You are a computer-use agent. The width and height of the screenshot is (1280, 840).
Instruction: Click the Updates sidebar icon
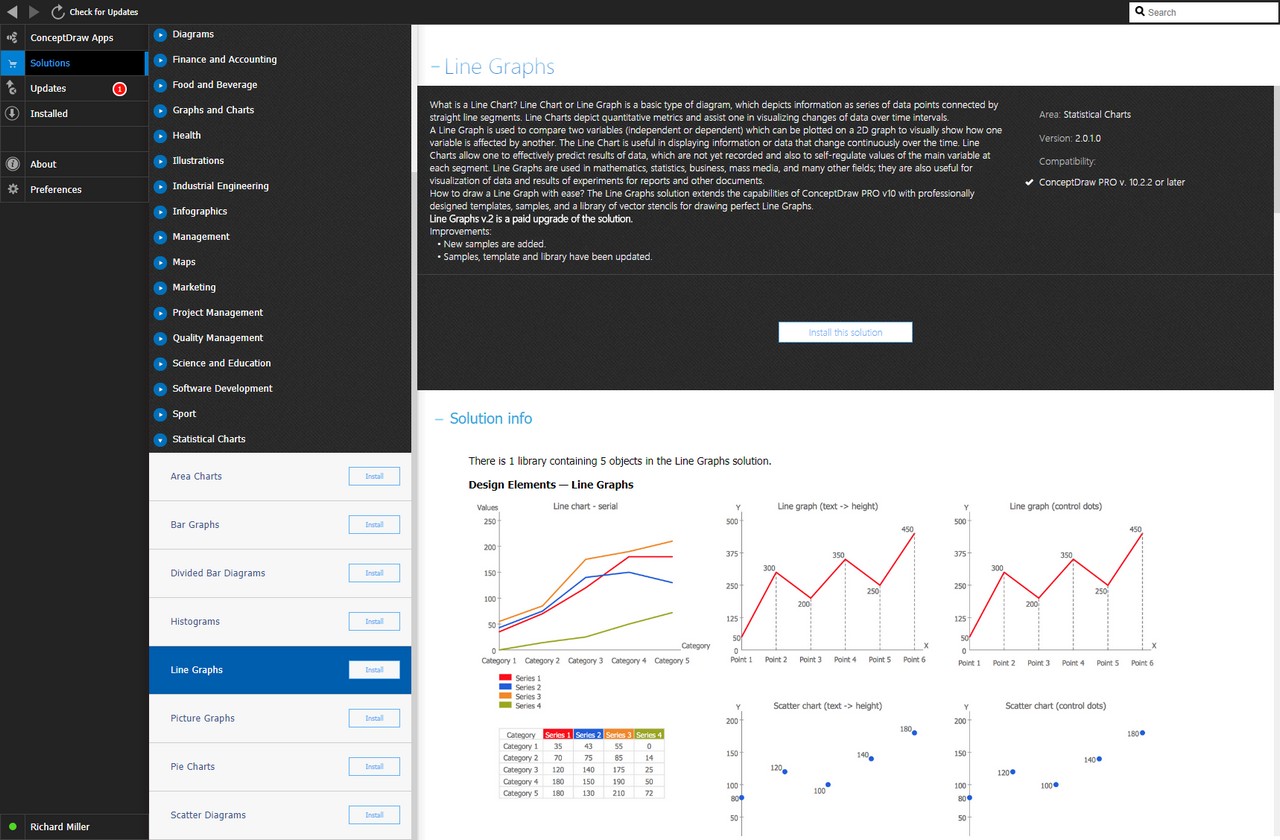12,88
